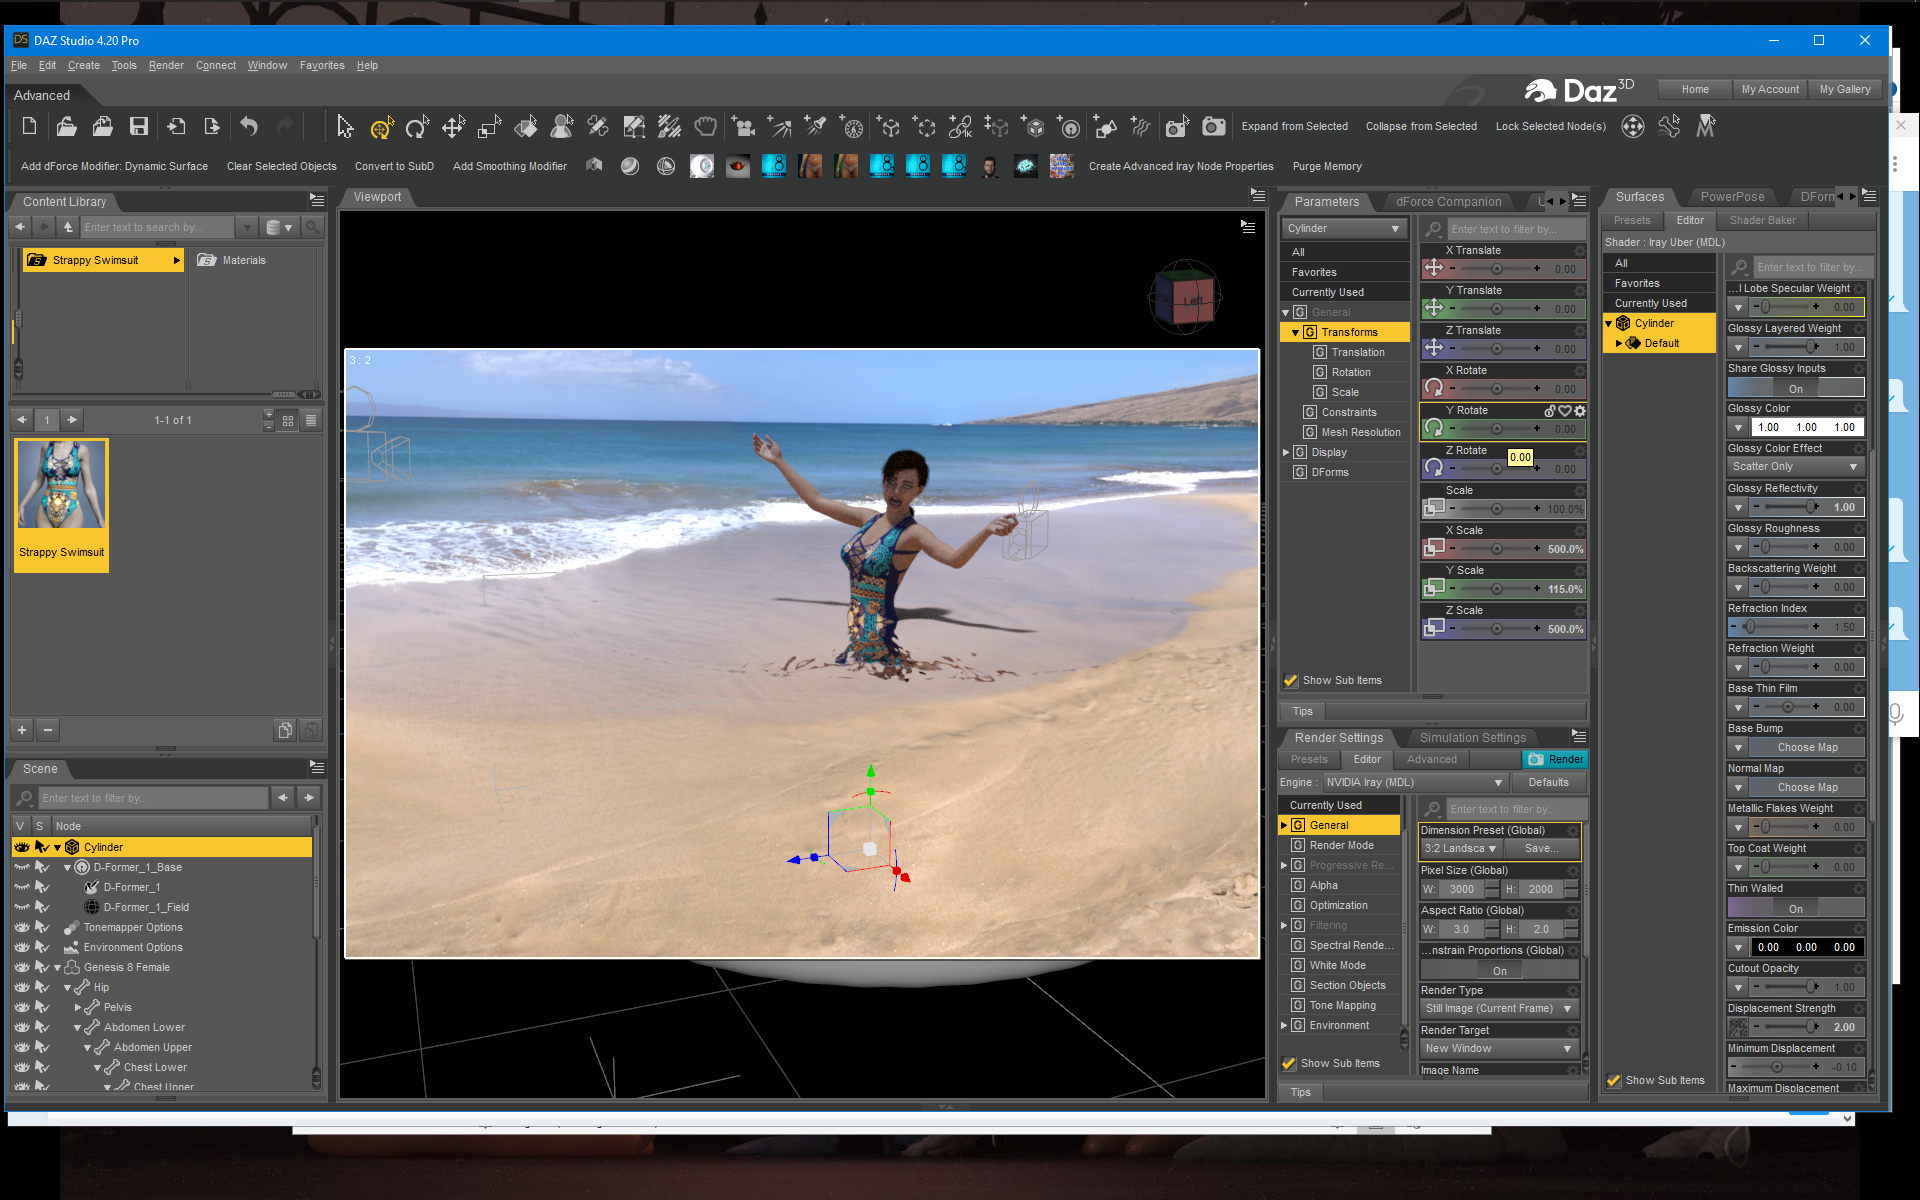Open Glossy Color Effect Scatter Only dropdown

click(x=1795, y=467)
